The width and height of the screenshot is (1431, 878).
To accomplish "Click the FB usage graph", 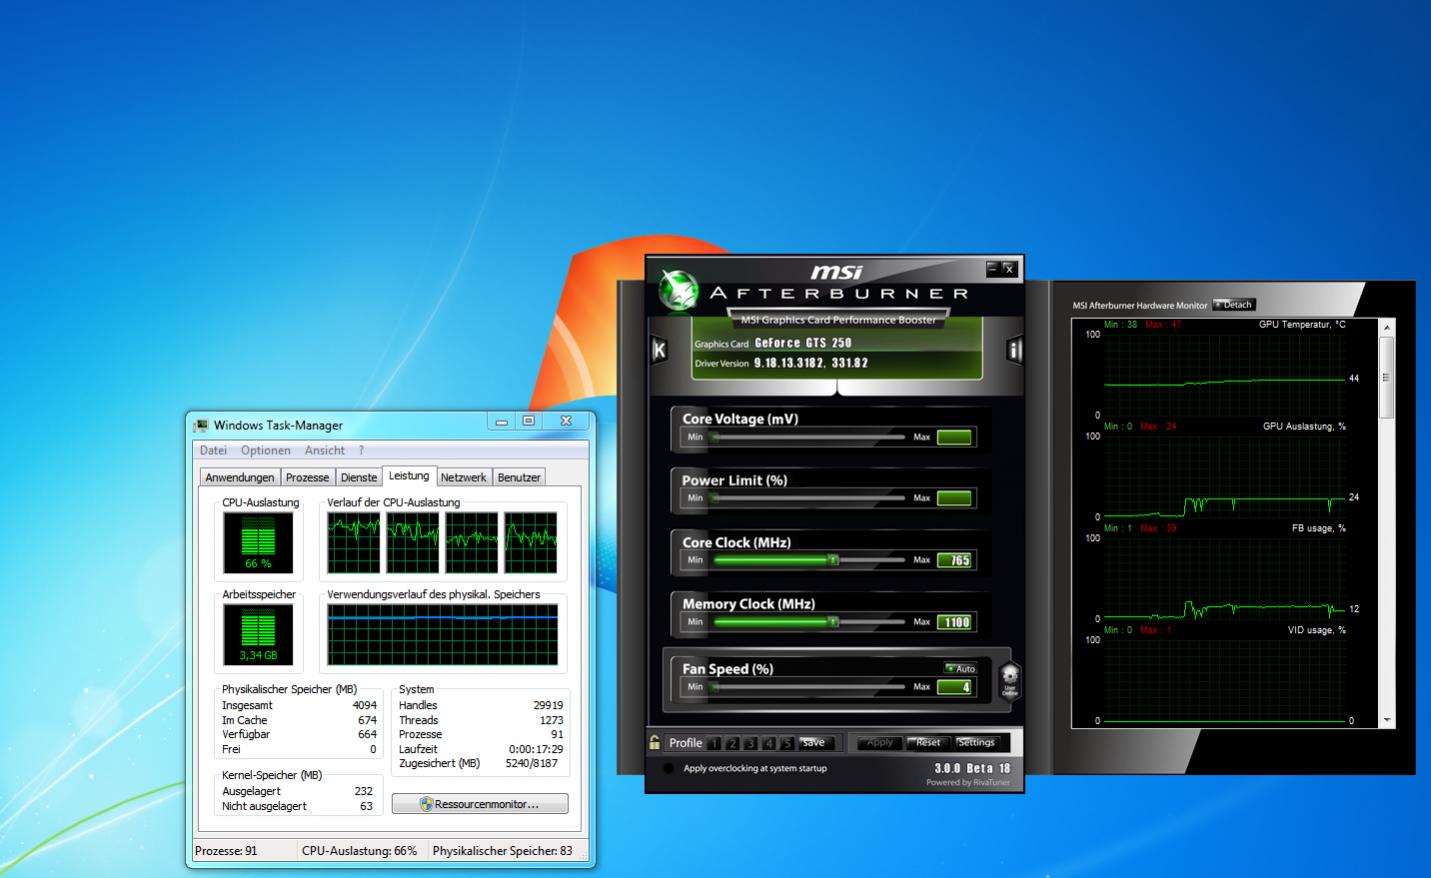I will click(x=1224, y=578).
